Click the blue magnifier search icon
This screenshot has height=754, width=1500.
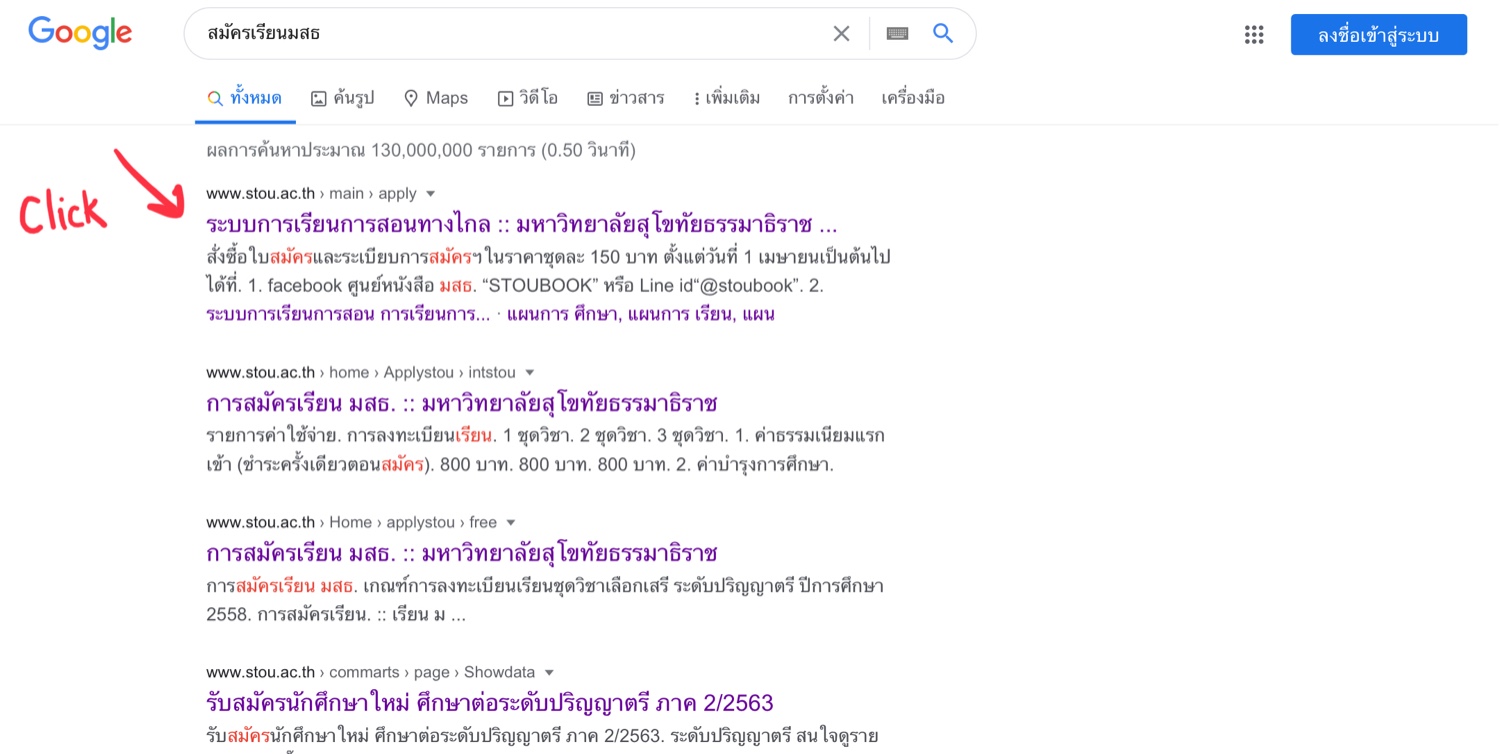click(x=943, y=34)
